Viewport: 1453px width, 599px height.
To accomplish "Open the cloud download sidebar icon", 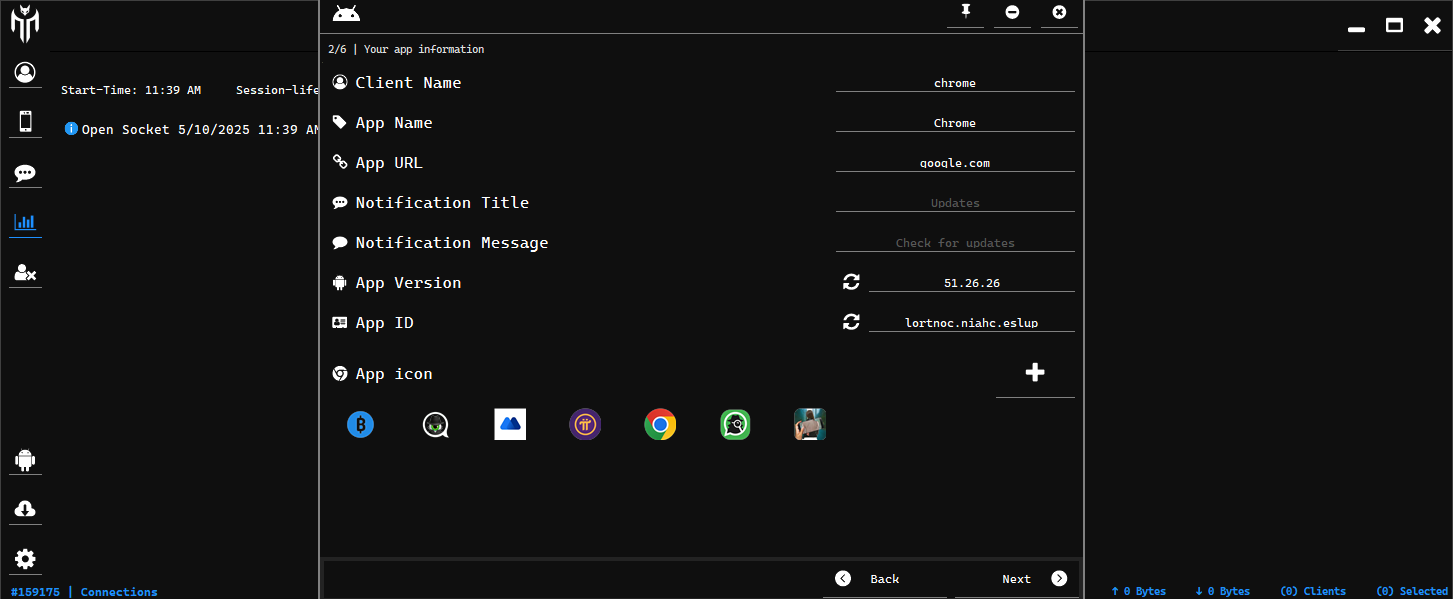I will pyautogui.click(x=25, y=509).
